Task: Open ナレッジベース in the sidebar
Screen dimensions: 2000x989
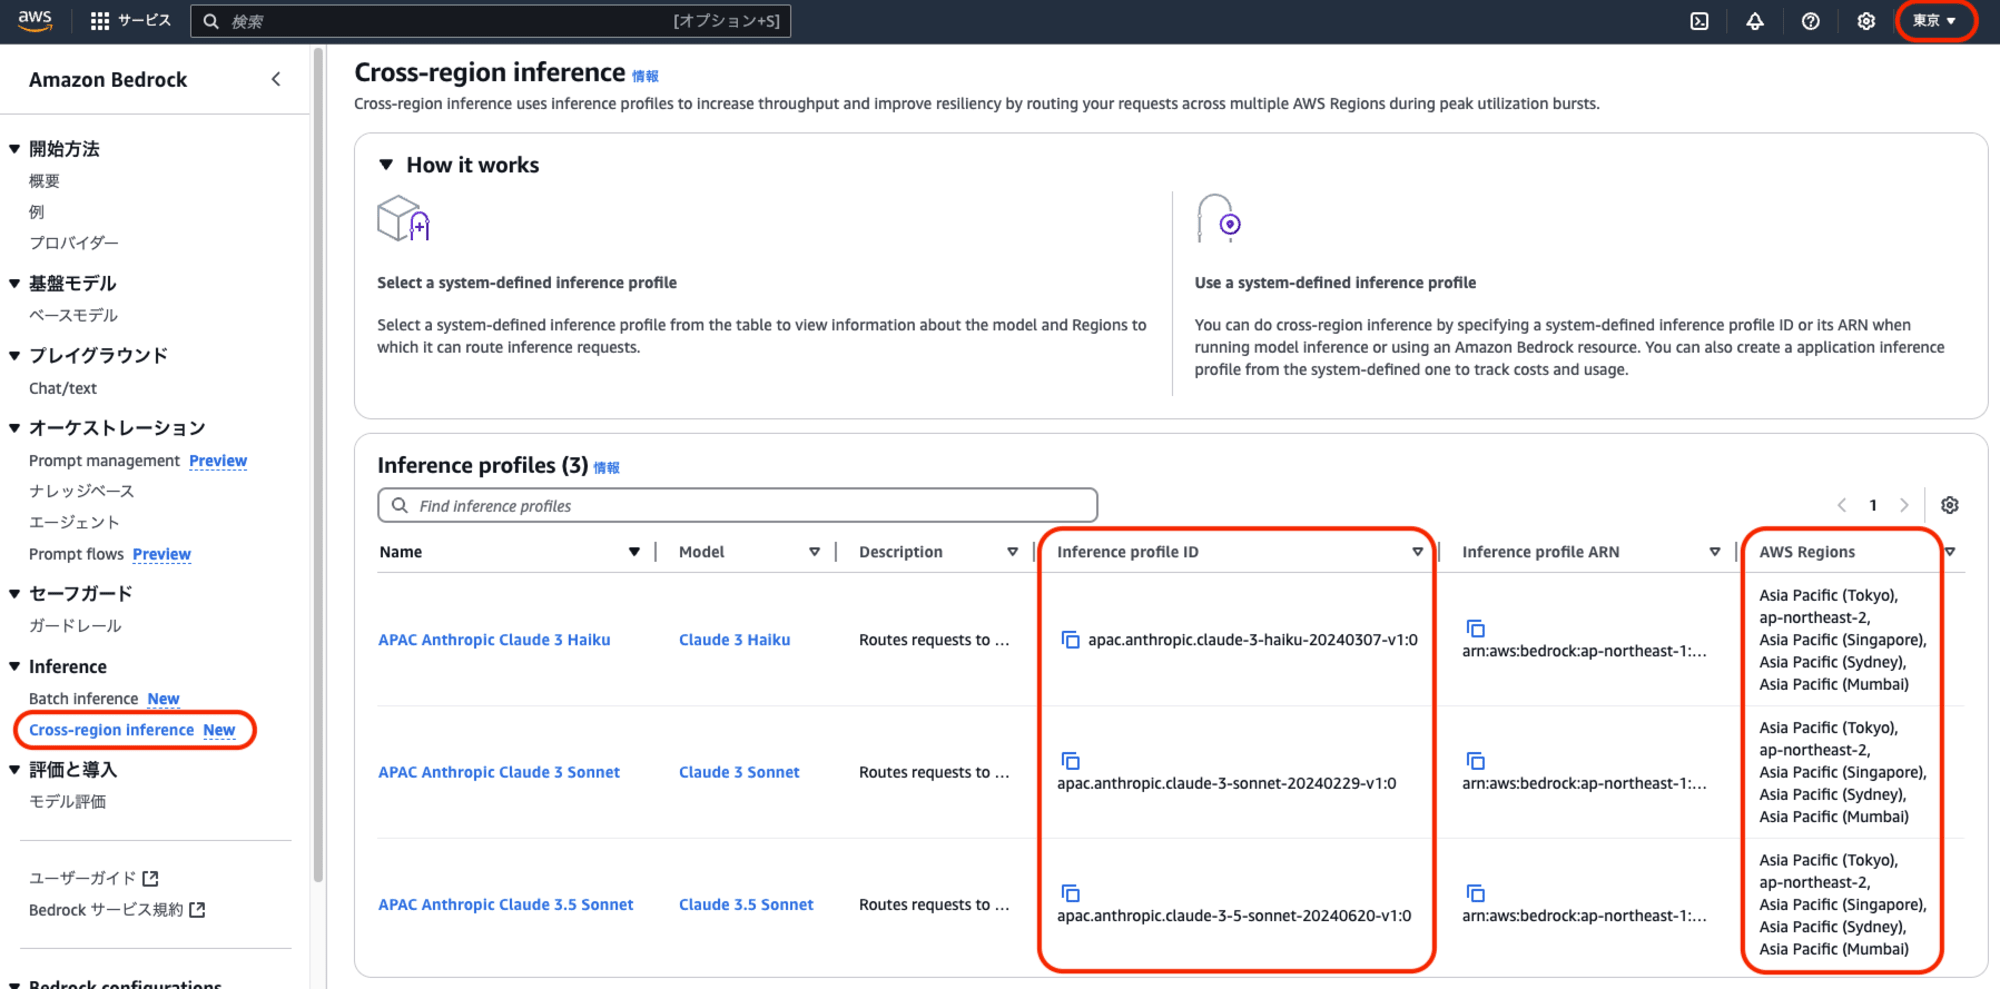Action: pos(81,491)
